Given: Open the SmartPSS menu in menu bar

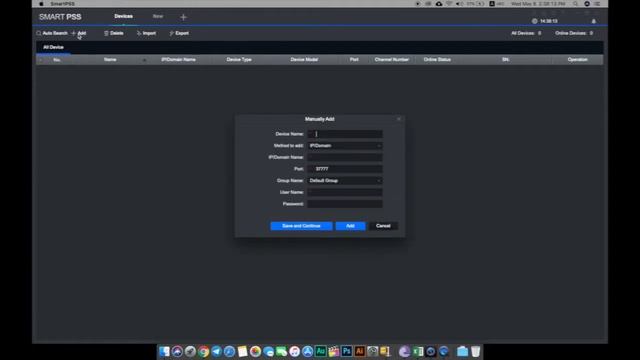Looking at the screenshot, I should [62, 4].
